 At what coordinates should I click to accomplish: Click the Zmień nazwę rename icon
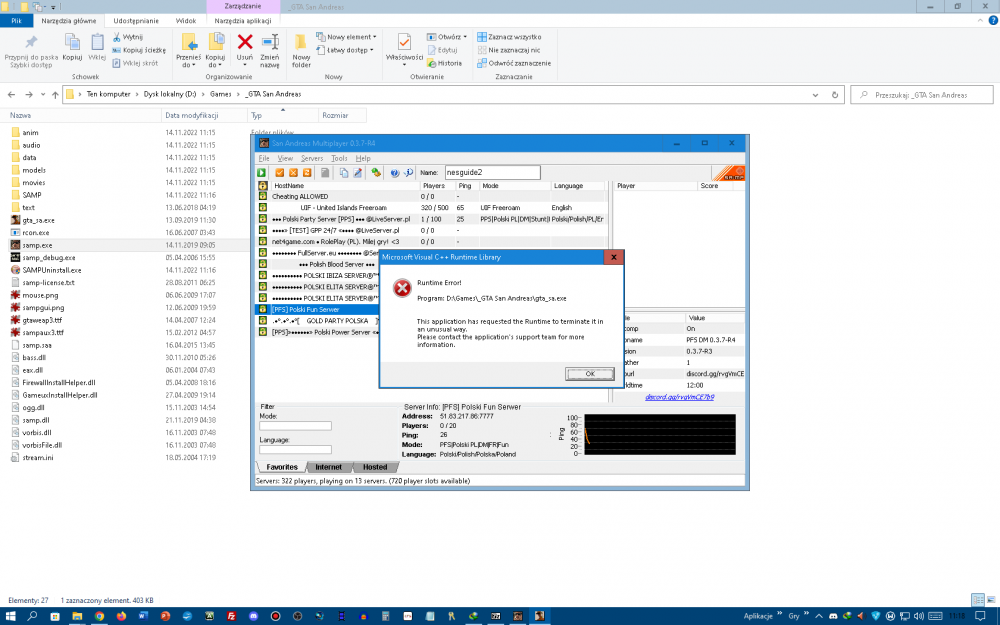[x=269, y=42]
